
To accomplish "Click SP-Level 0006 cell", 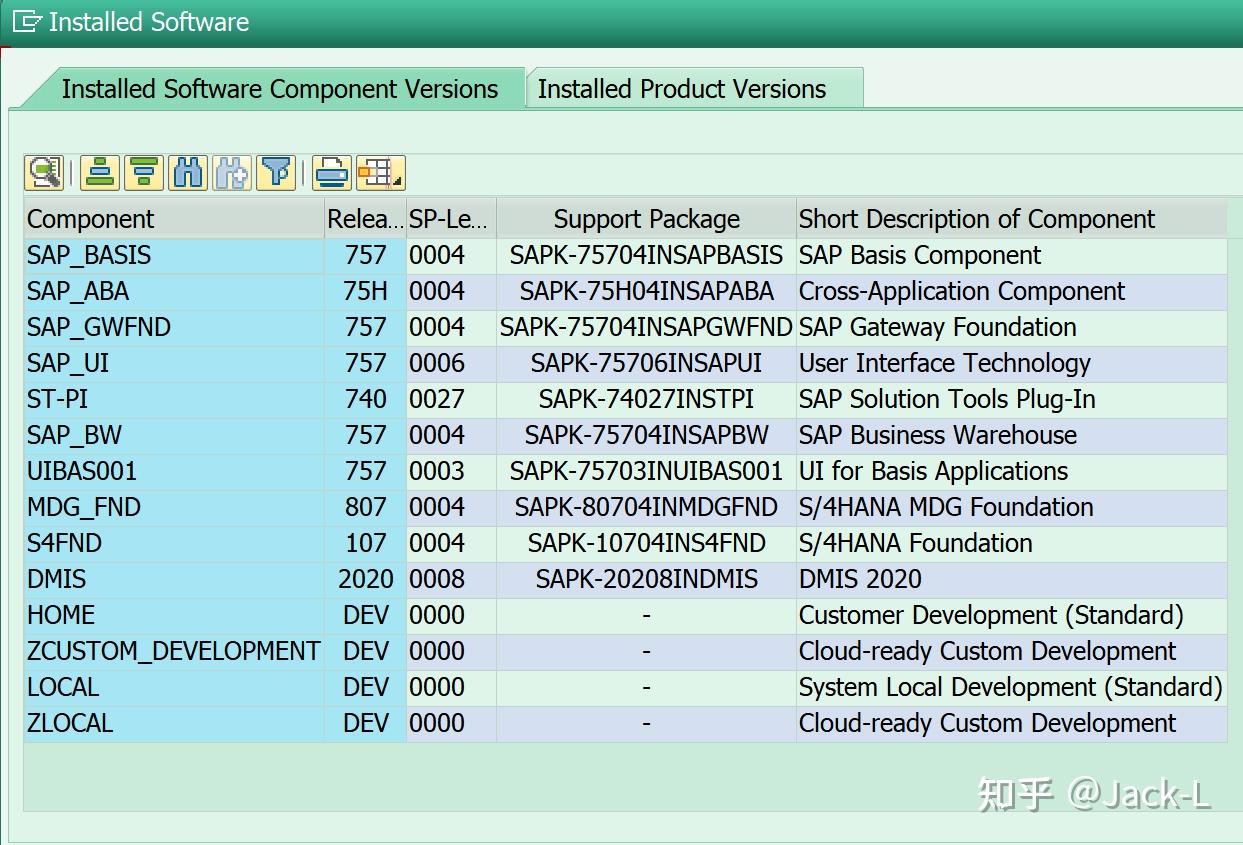I will point(451,363).
